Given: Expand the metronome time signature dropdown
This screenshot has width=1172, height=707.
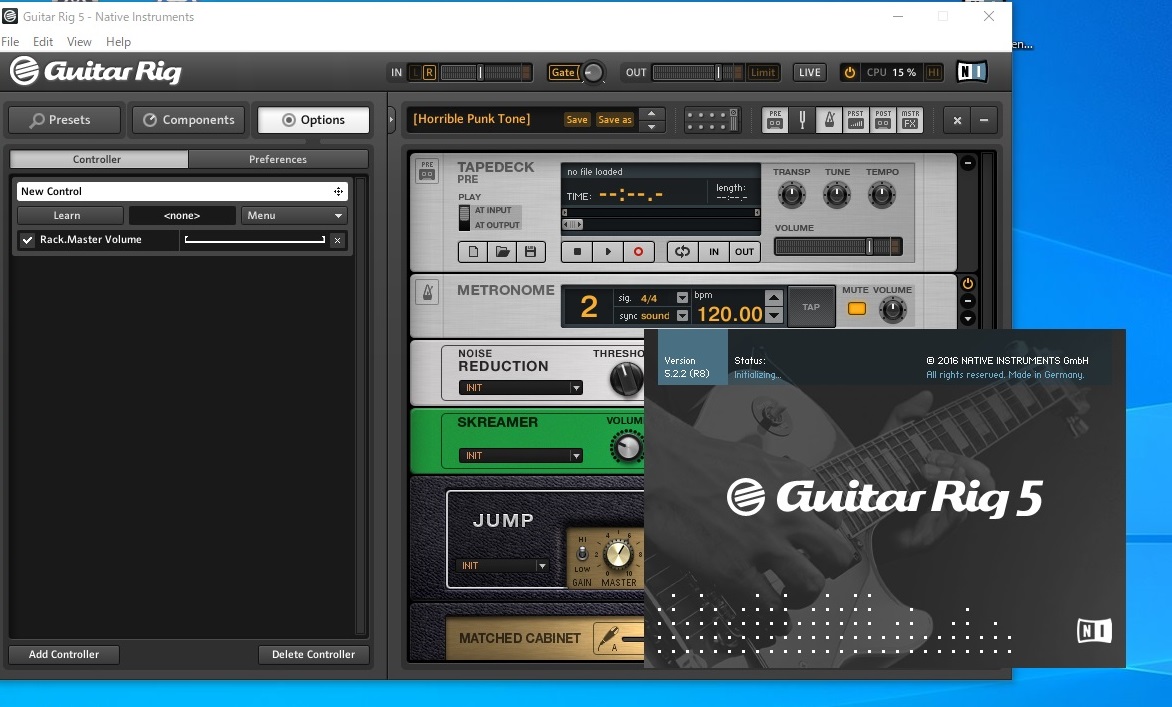Looking at the screenshot, I should (682, 298).
